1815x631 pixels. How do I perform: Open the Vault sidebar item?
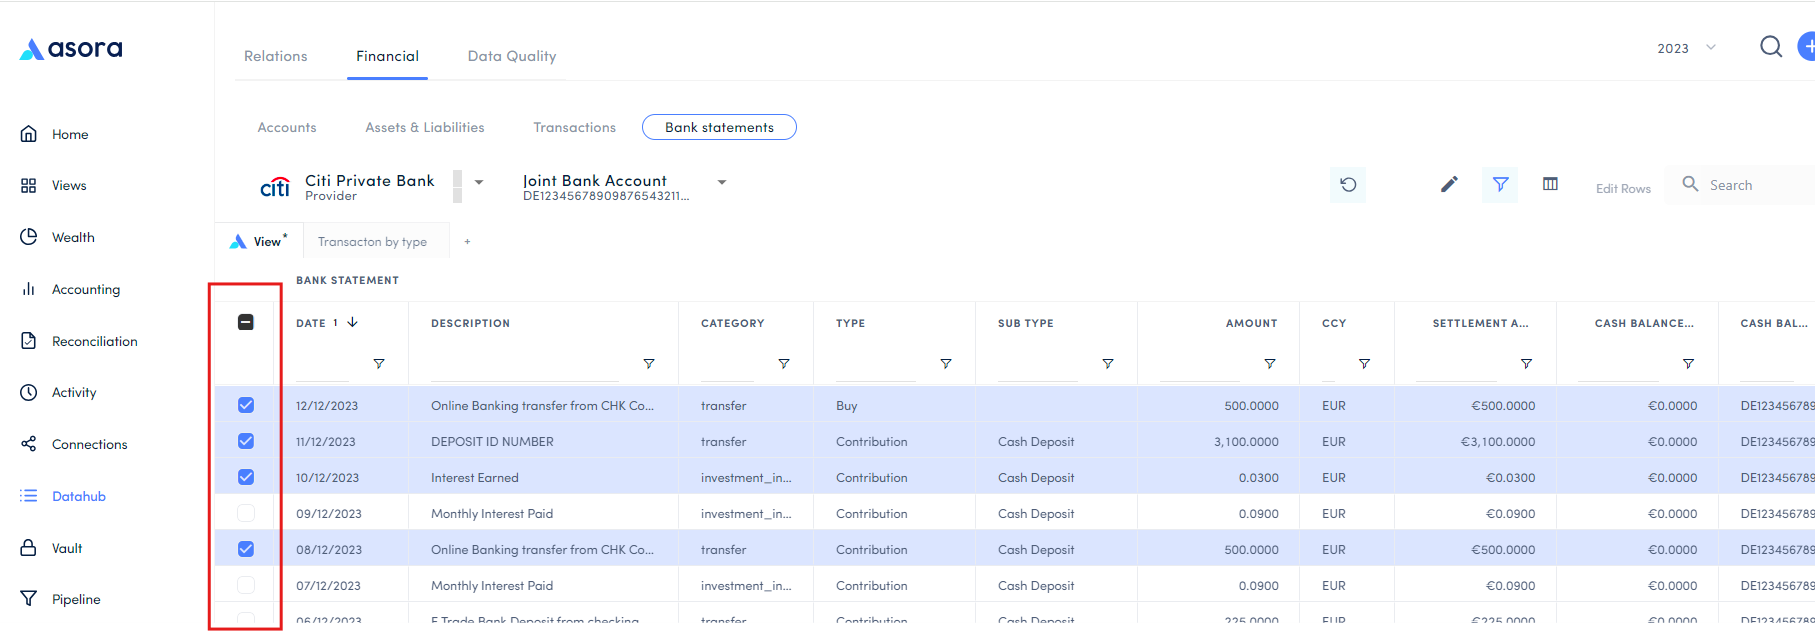click(x=67, y=548)
